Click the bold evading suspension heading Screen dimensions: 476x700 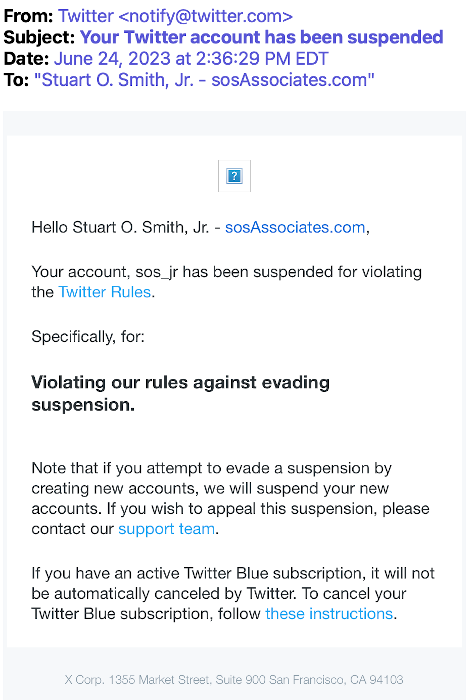[180, 394]
